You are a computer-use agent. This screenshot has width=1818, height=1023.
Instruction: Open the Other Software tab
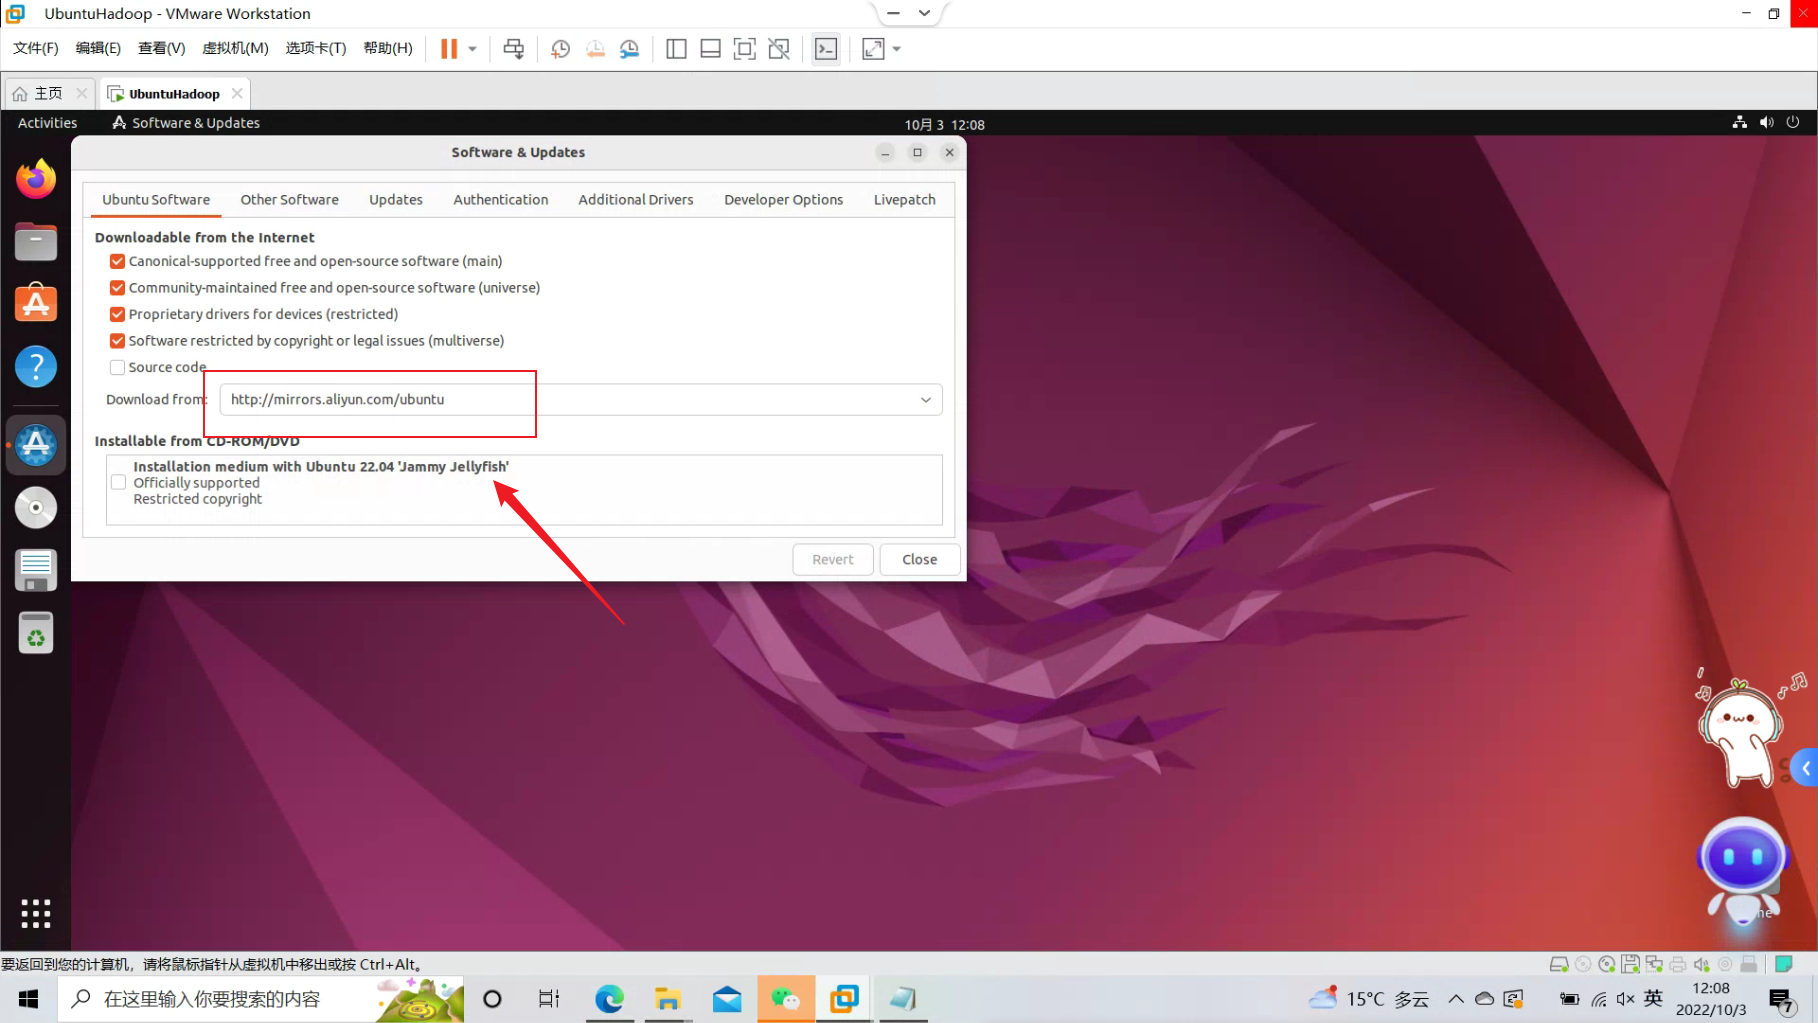coord(289,200)
